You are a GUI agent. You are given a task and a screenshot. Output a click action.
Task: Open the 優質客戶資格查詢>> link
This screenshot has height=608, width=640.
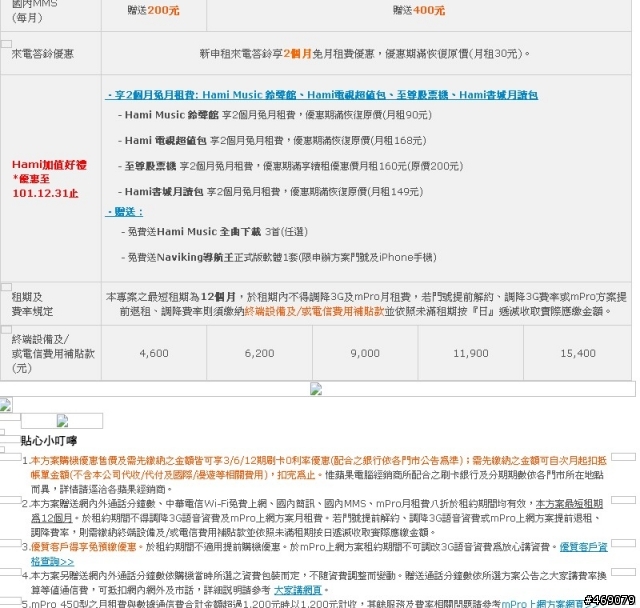pos(583,547)
